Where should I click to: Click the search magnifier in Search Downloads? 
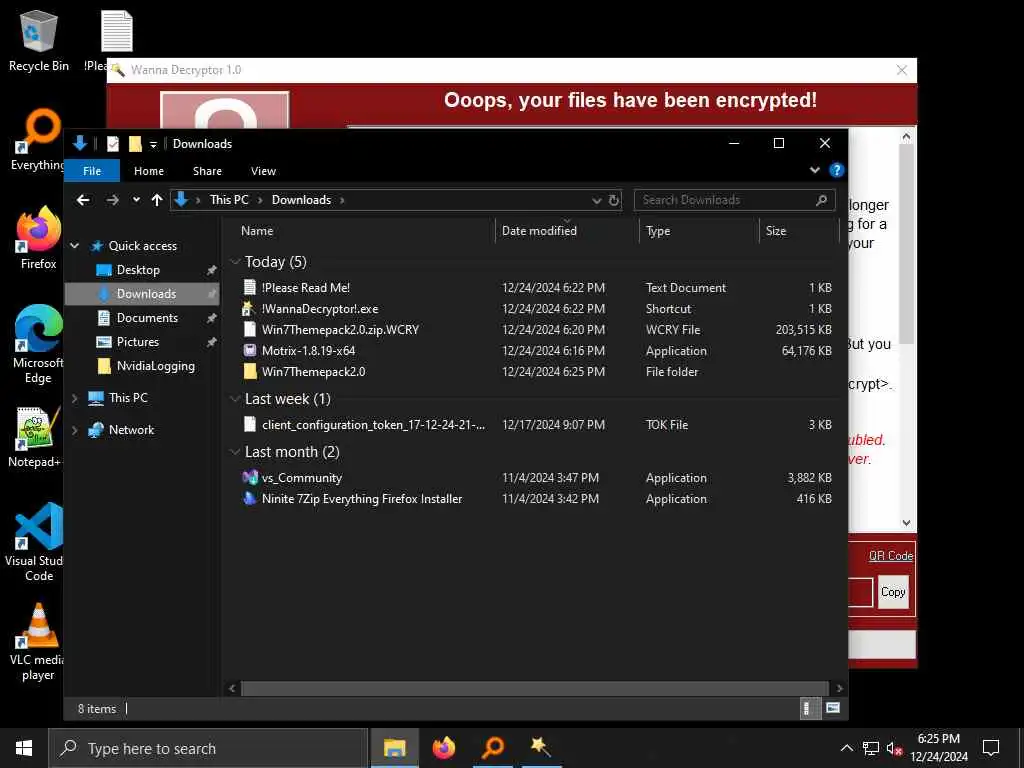[822, 200]
